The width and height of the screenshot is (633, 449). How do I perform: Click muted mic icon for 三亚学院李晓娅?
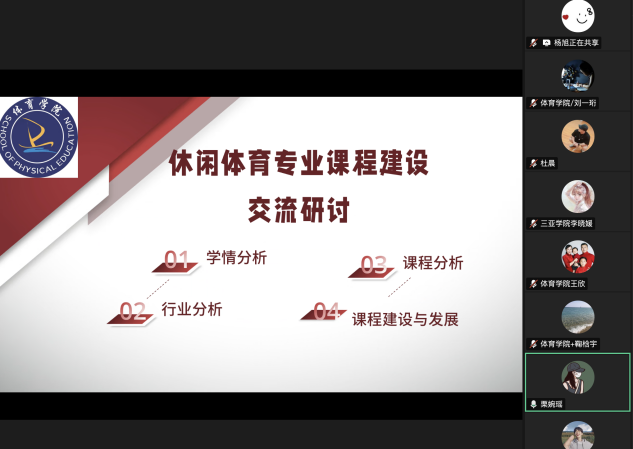pos(534,223)
